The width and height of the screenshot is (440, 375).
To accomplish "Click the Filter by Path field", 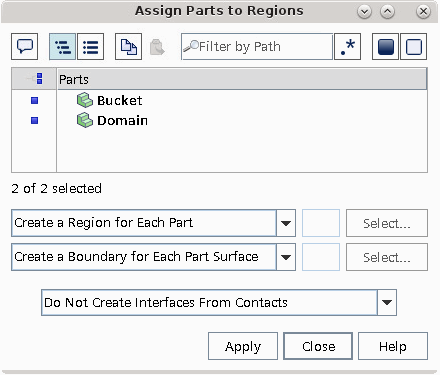I will (x=257, y=47).
